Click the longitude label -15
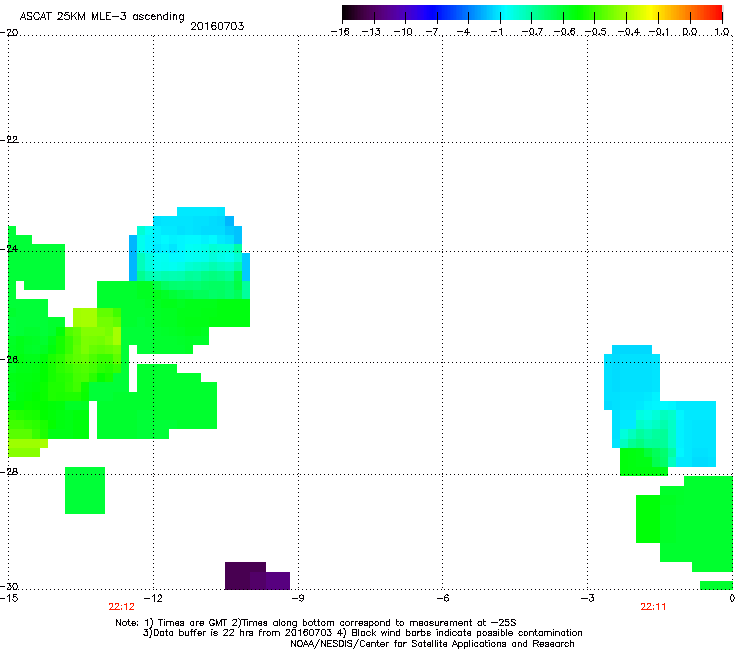 pos(9,598)
